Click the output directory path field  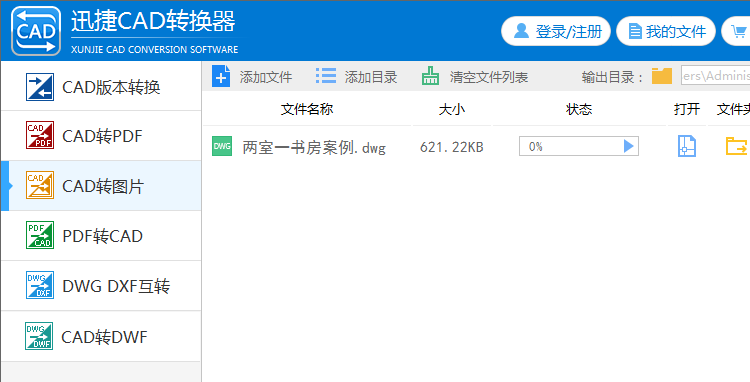(x=716, y=76)
